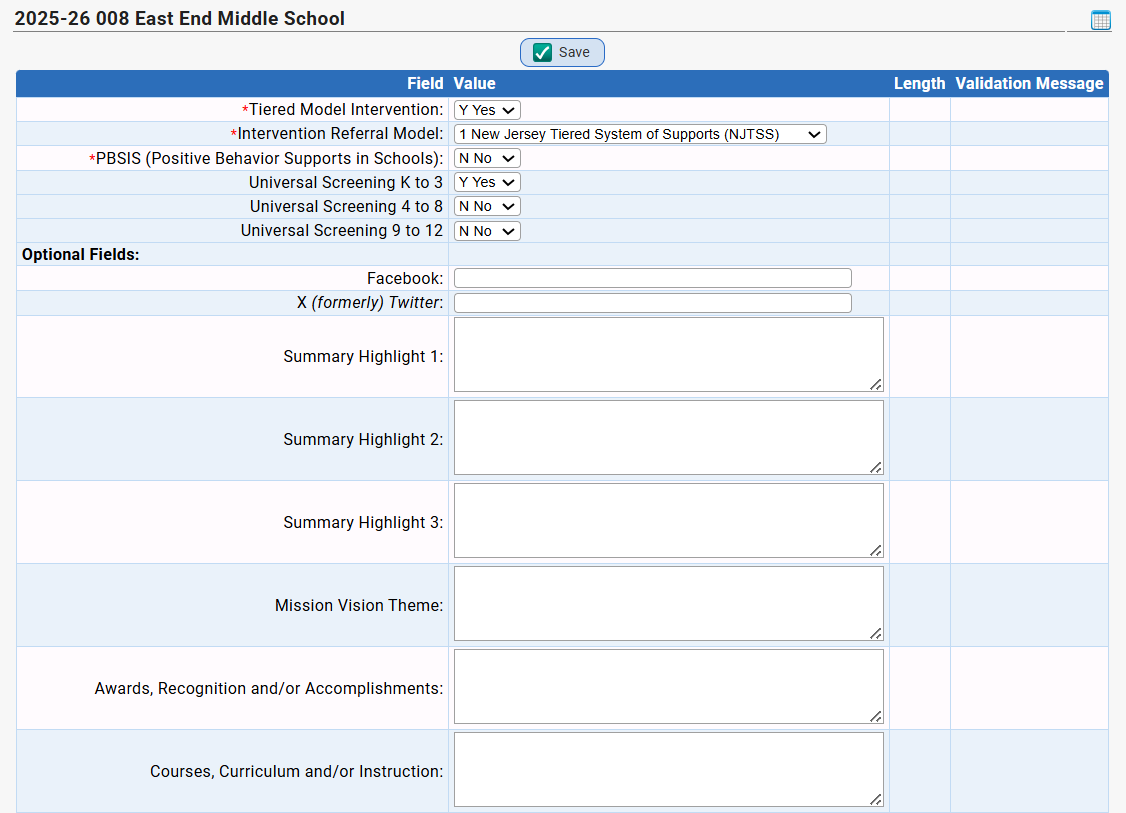Image resolution: width=1126 pixels, height=813 pixels.
Task: Open Universal Screening 4 to 8 dropdown
Action: click(487, 207)
